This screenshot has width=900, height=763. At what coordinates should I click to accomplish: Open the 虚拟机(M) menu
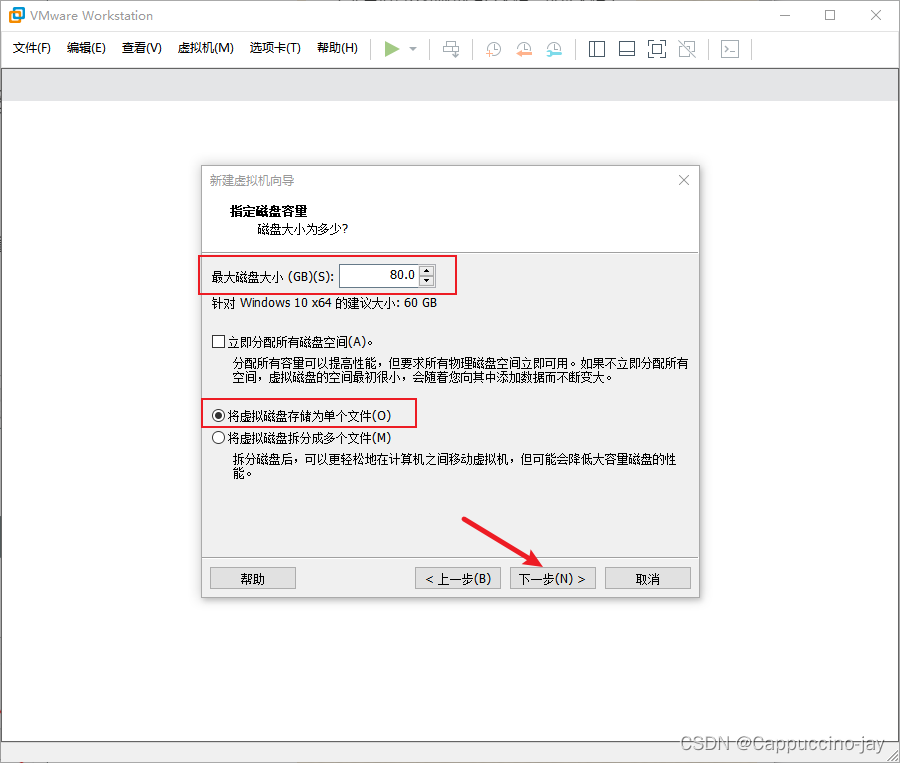click(205, 45)
